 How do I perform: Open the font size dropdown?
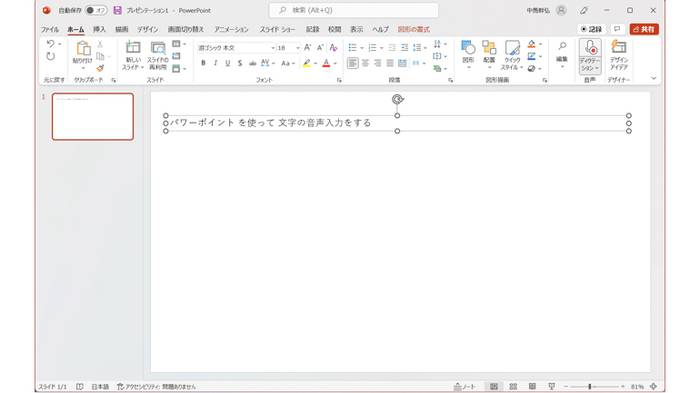point(298,48)
